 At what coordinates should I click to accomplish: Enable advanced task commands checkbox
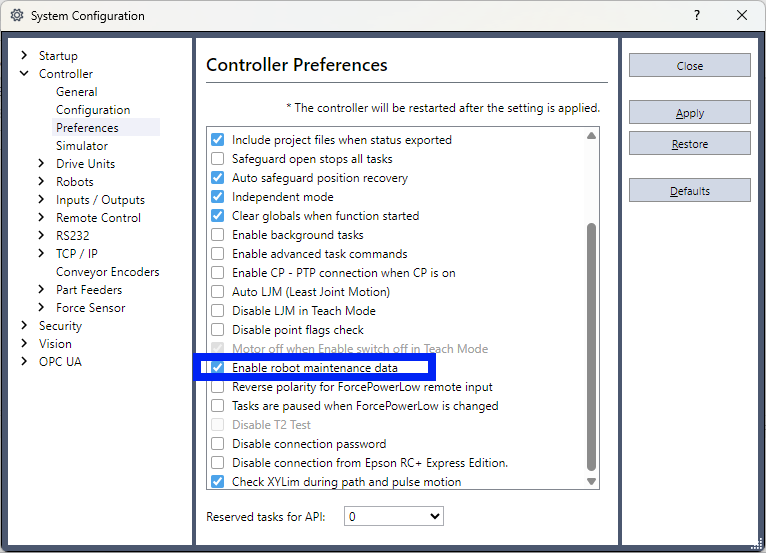click(x=217, y=254)
